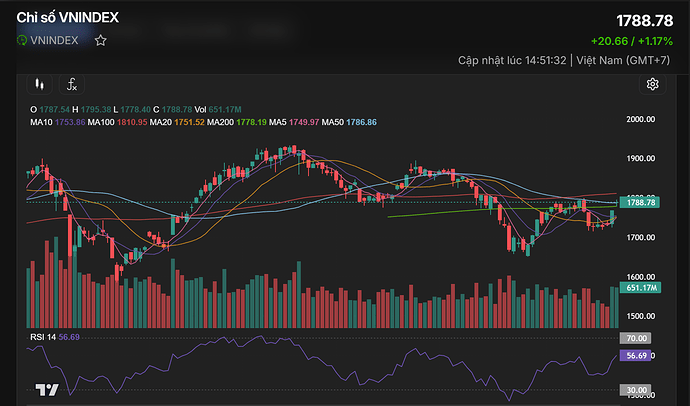This screenshot has width=690, height=406.
Task: Add VNINDEX to favorites with star
Action: coord(101,40)
